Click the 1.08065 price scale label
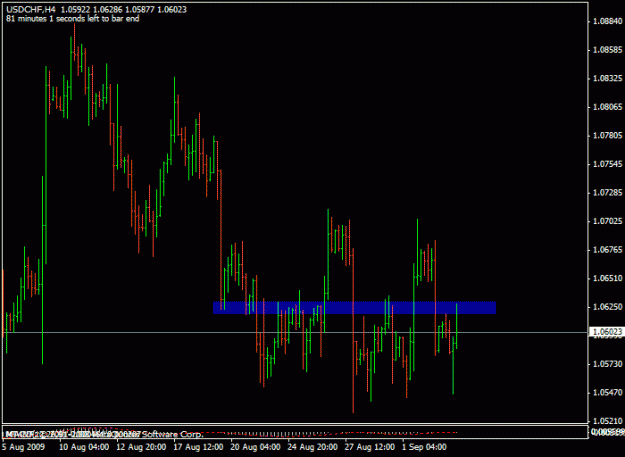The height and width of the screenshot is (457, 625). (x=607, y=107)
